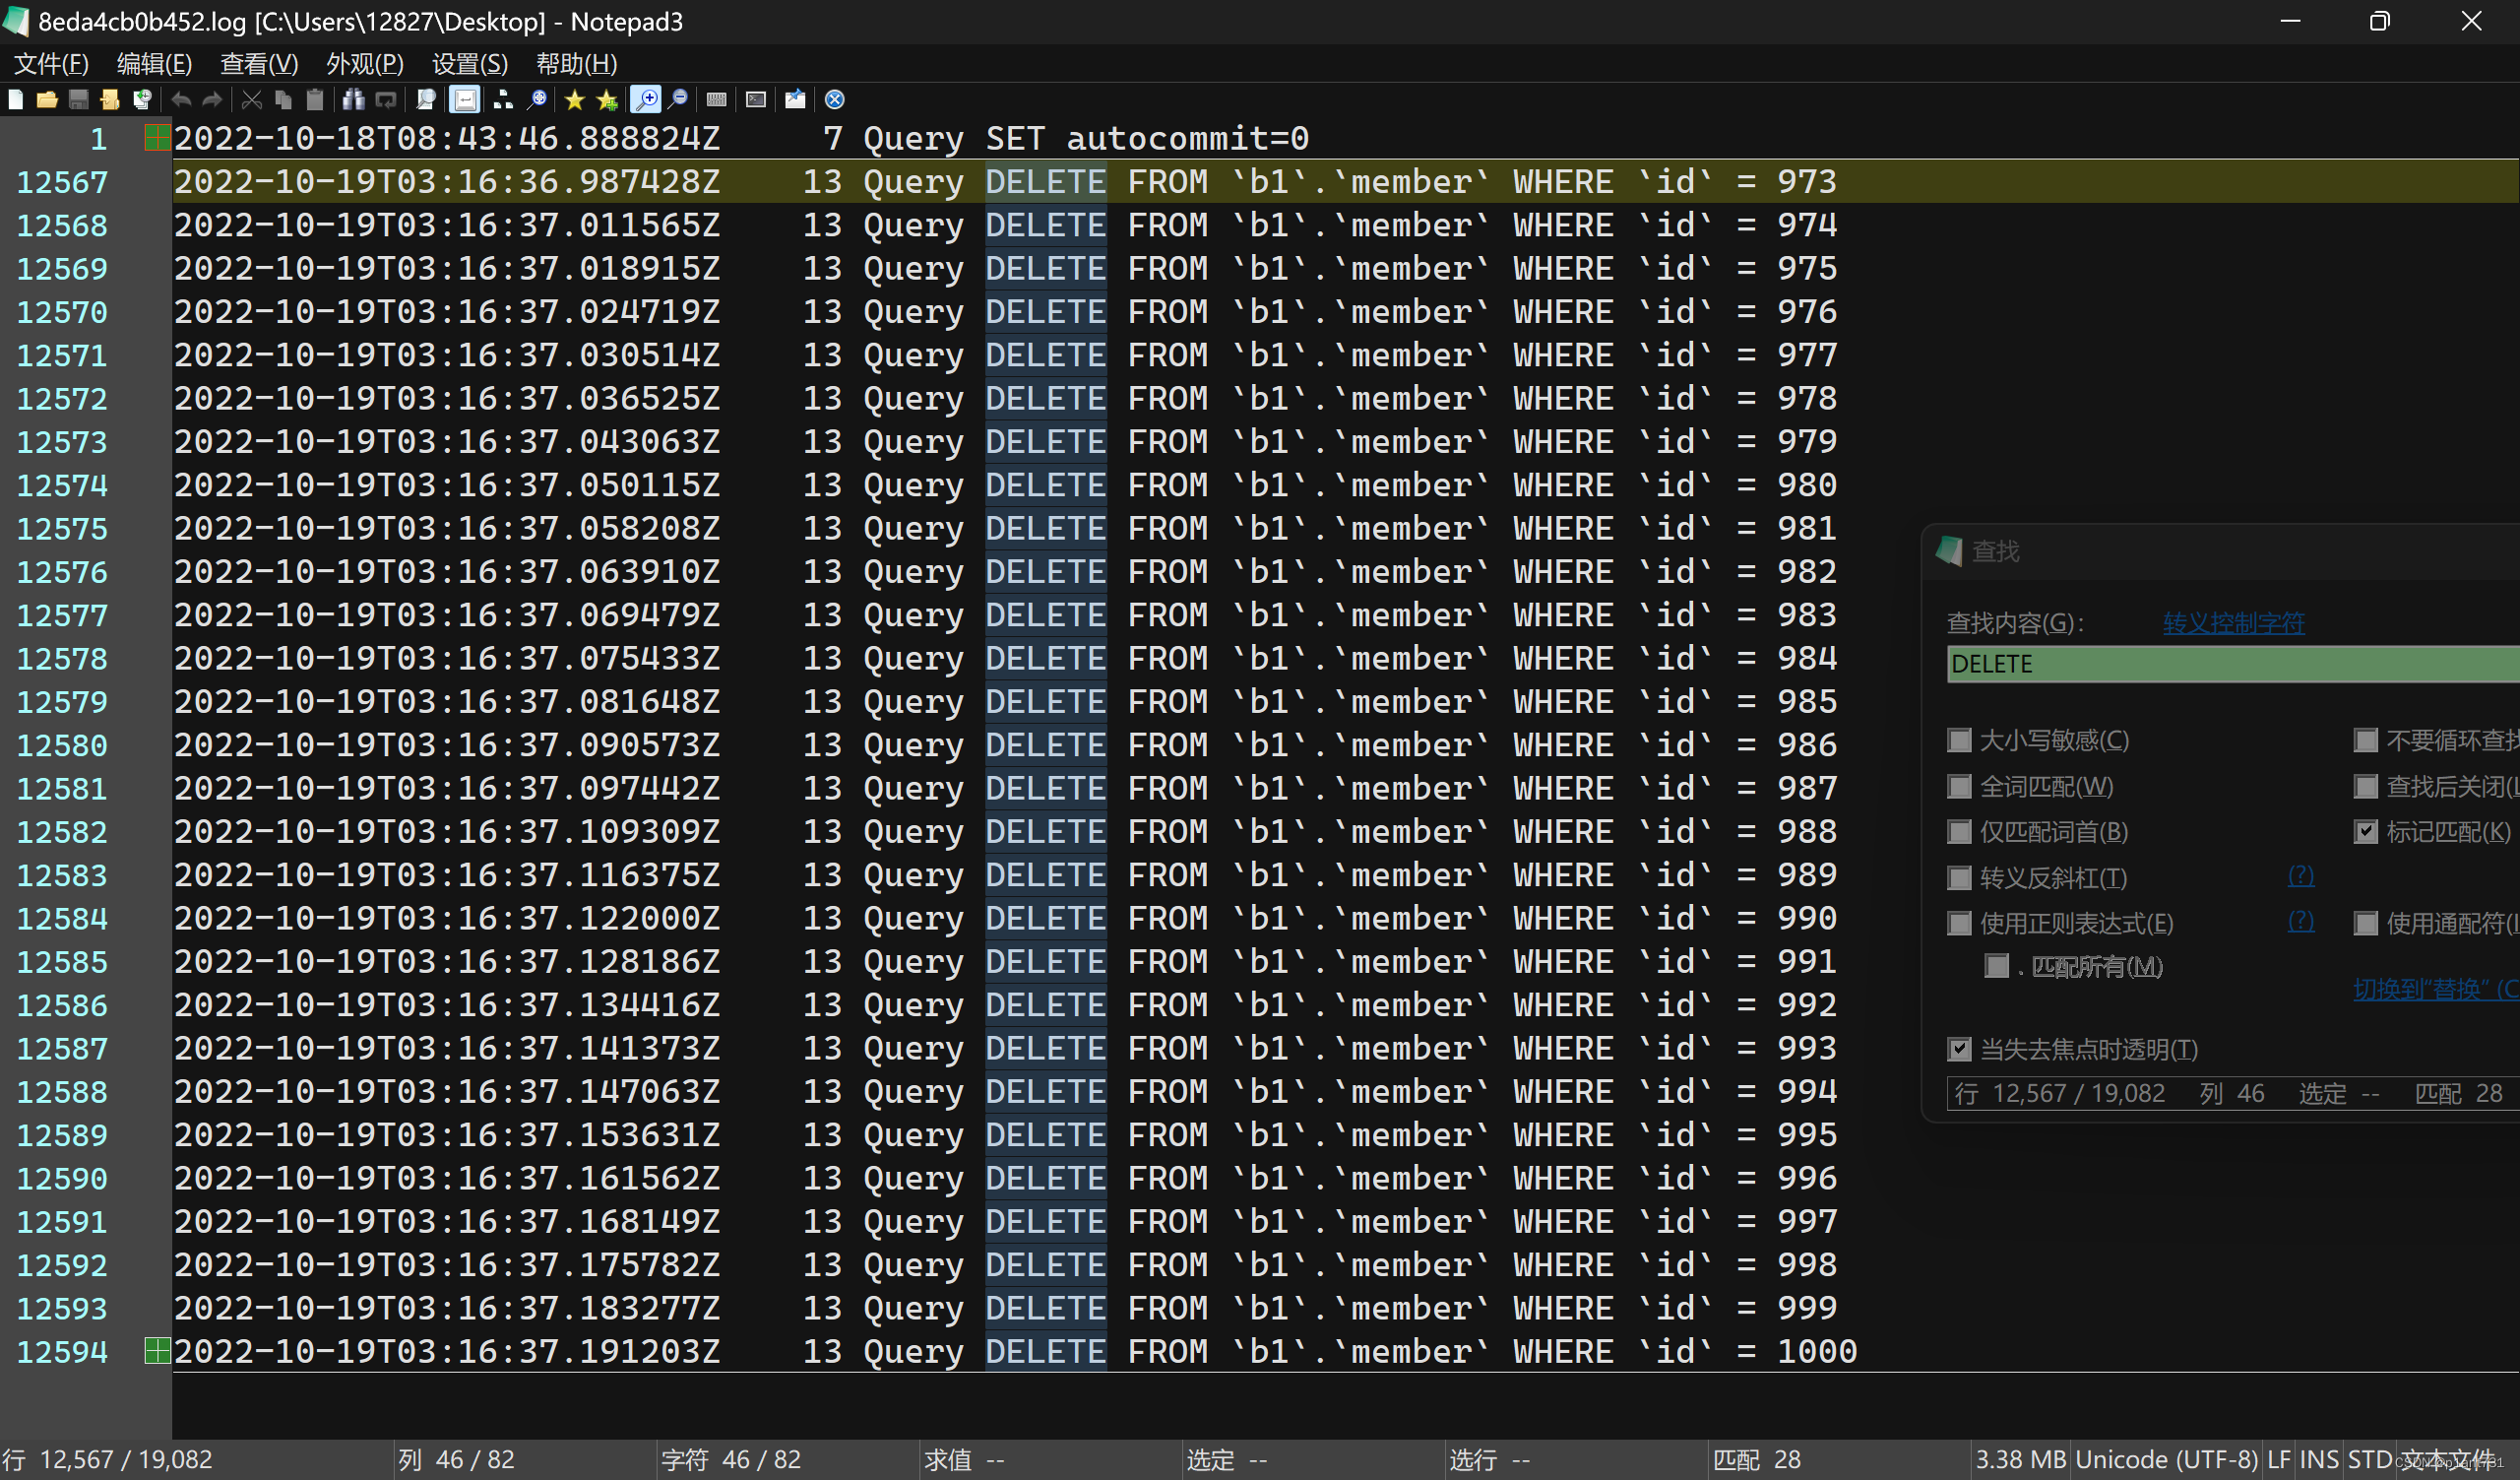Click the Always On Top pin icon
The height and width of the screenshot is (1480, 2520).
(x=795, y=99)
